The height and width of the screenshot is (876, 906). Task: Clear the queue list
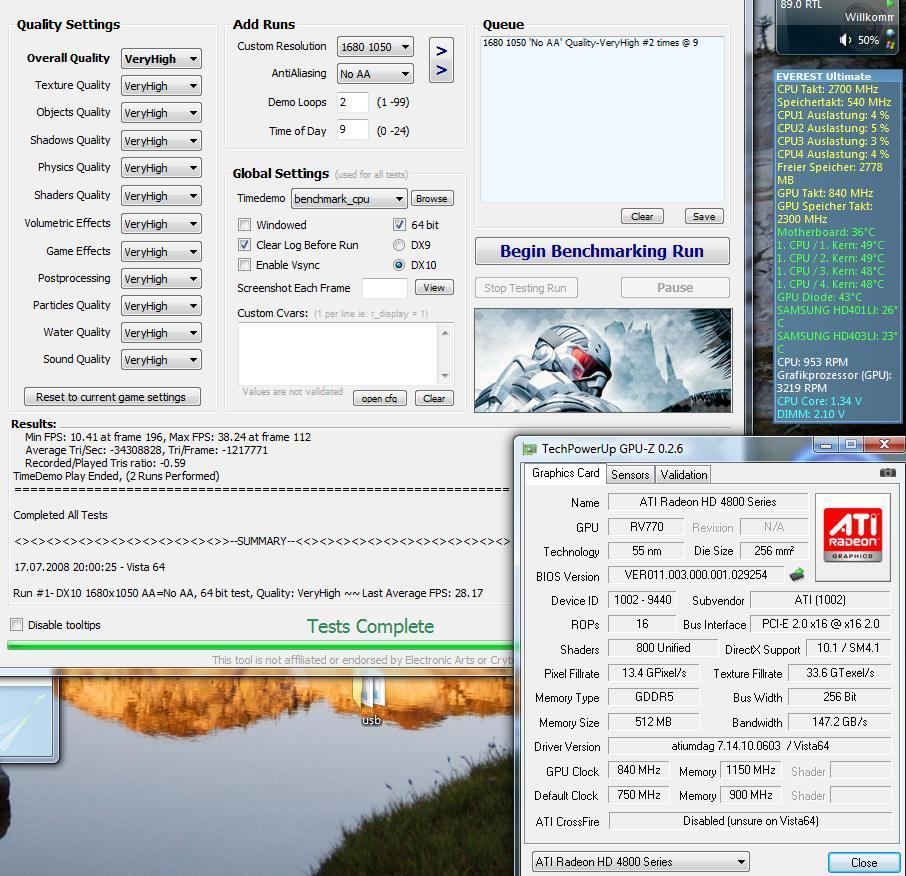[642, 216]
